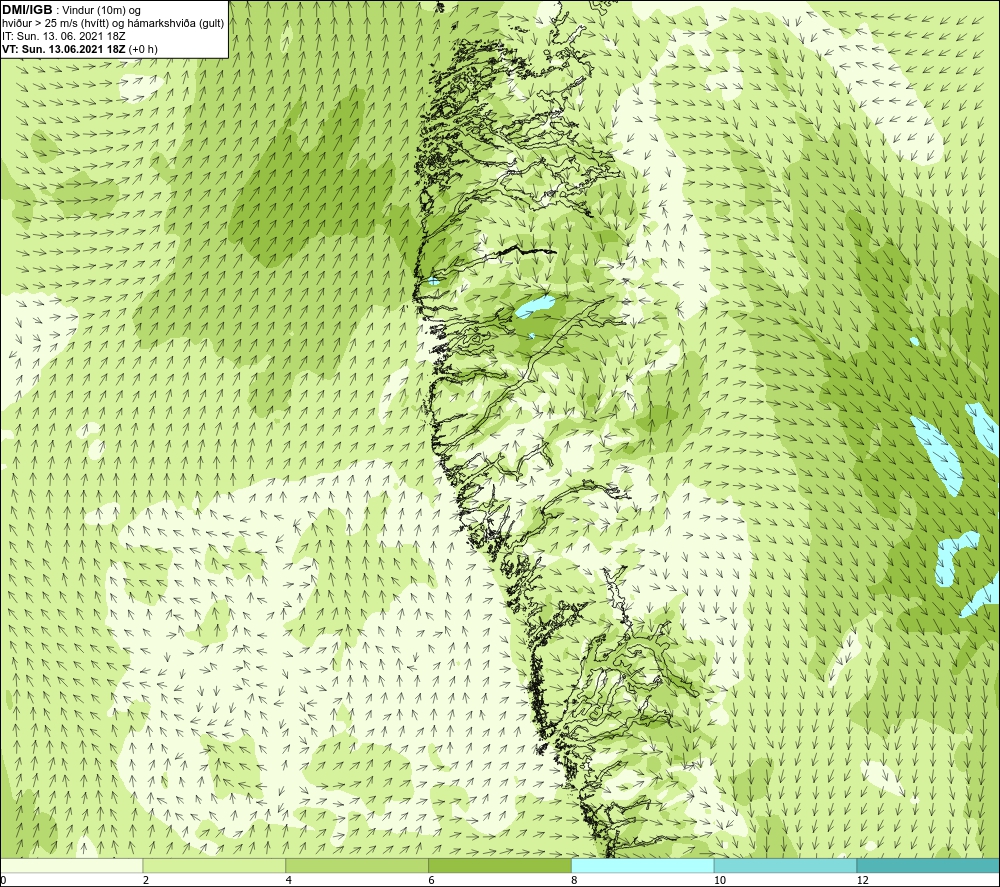Click the "IT: Sun. 13. 06. 2021 18Z" line
The image size is (1000, 887).
64,36
